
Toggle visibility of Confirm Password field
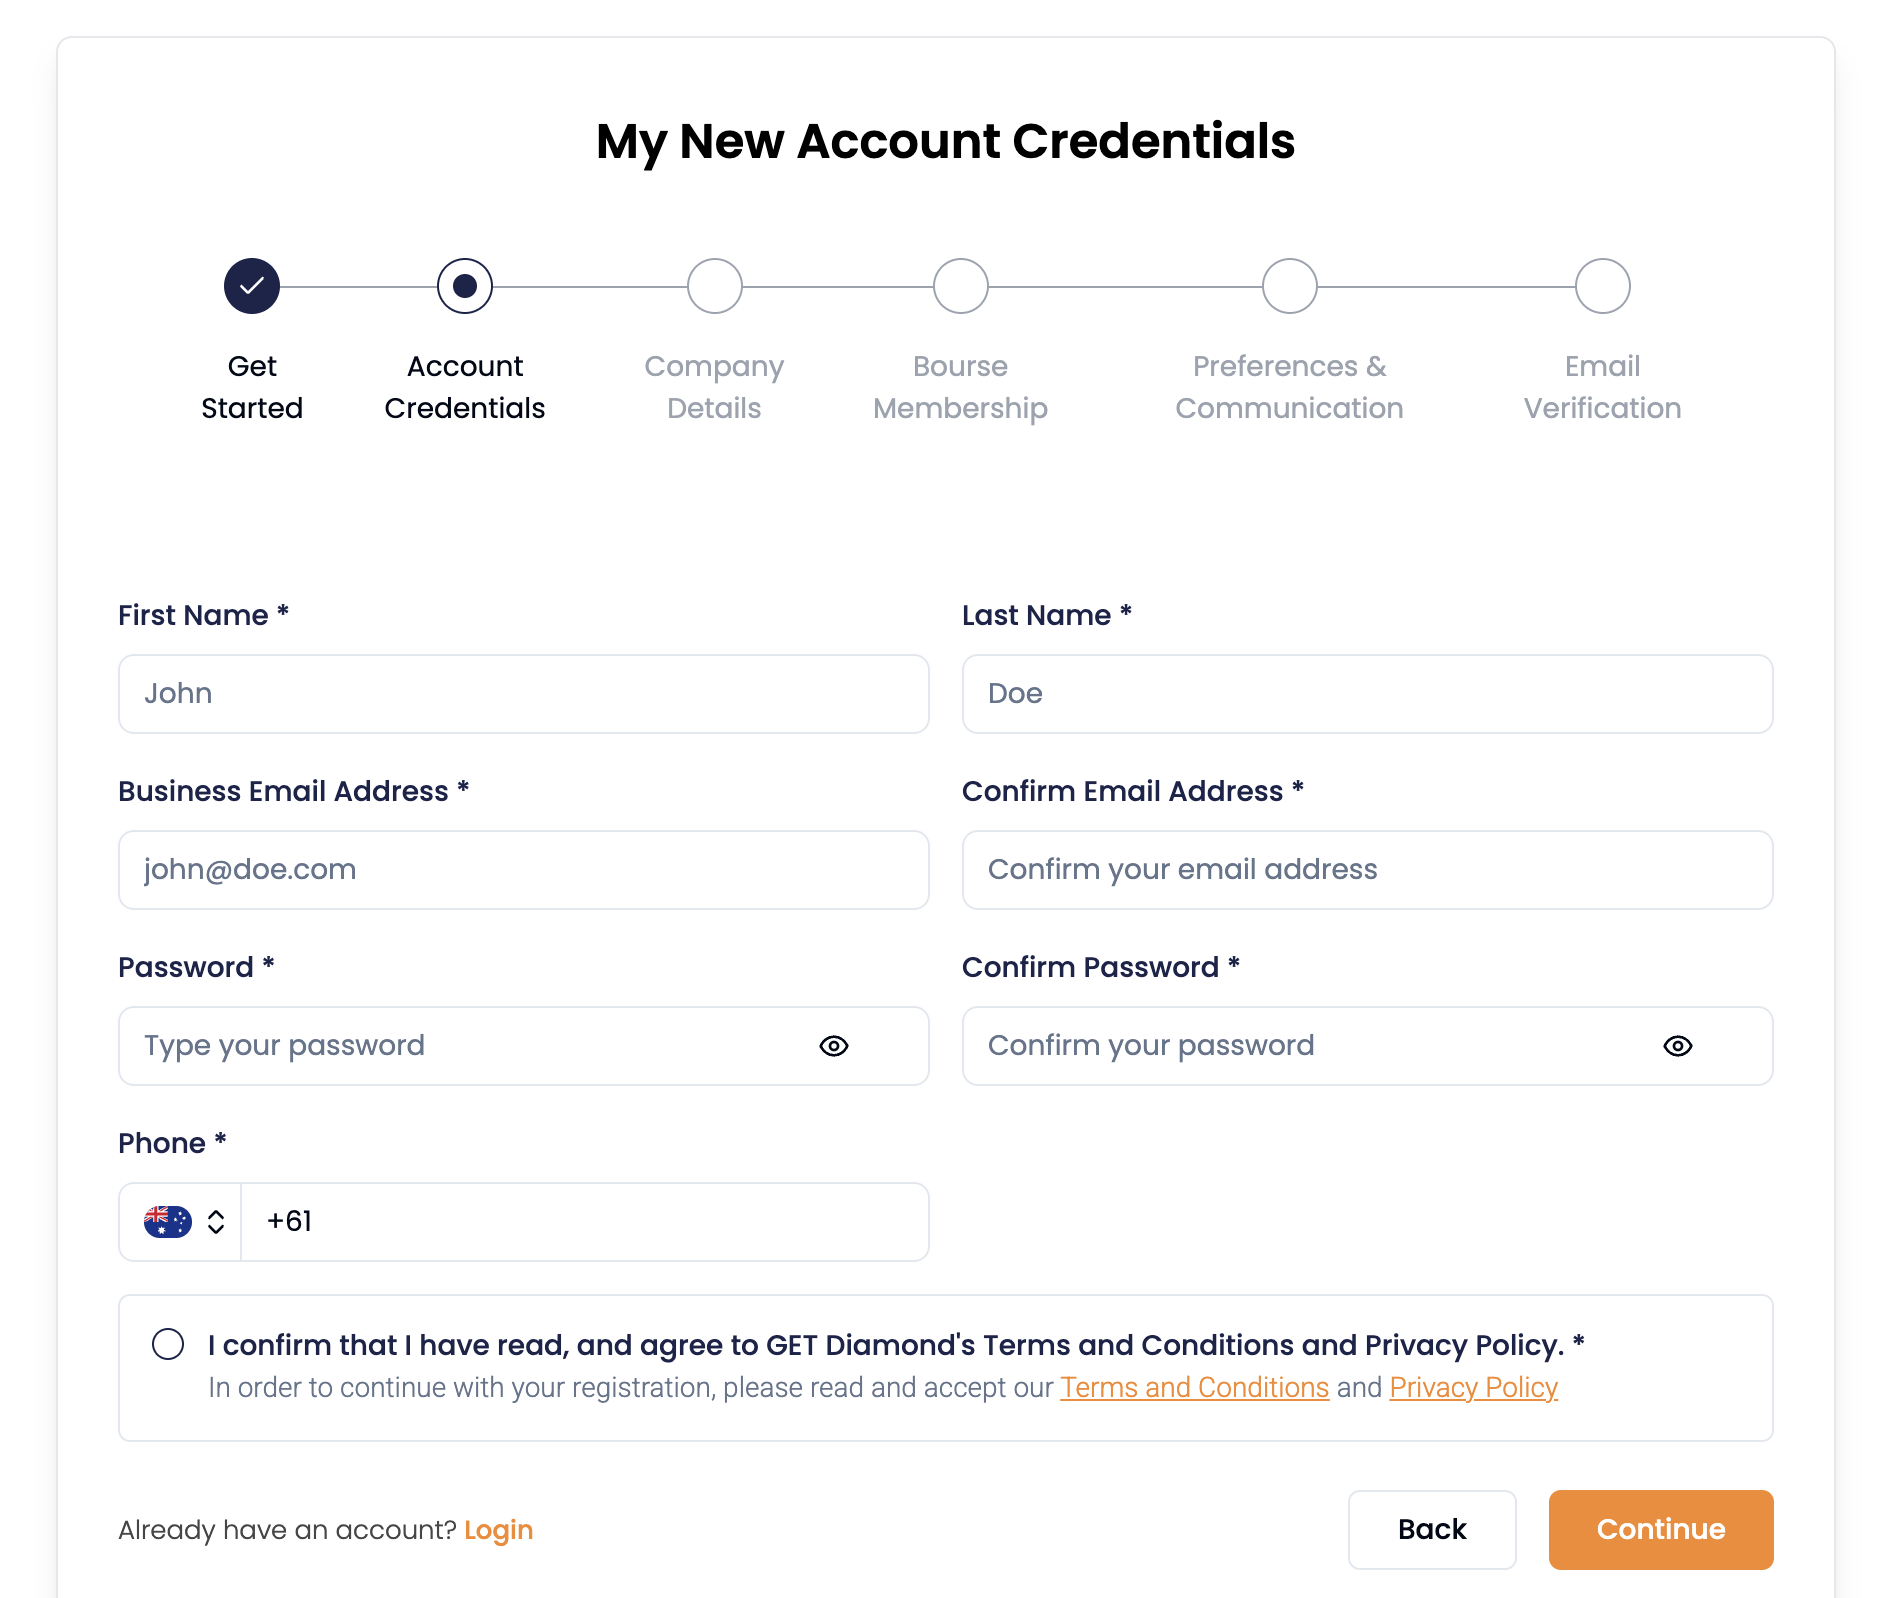pos(1678,1046)
